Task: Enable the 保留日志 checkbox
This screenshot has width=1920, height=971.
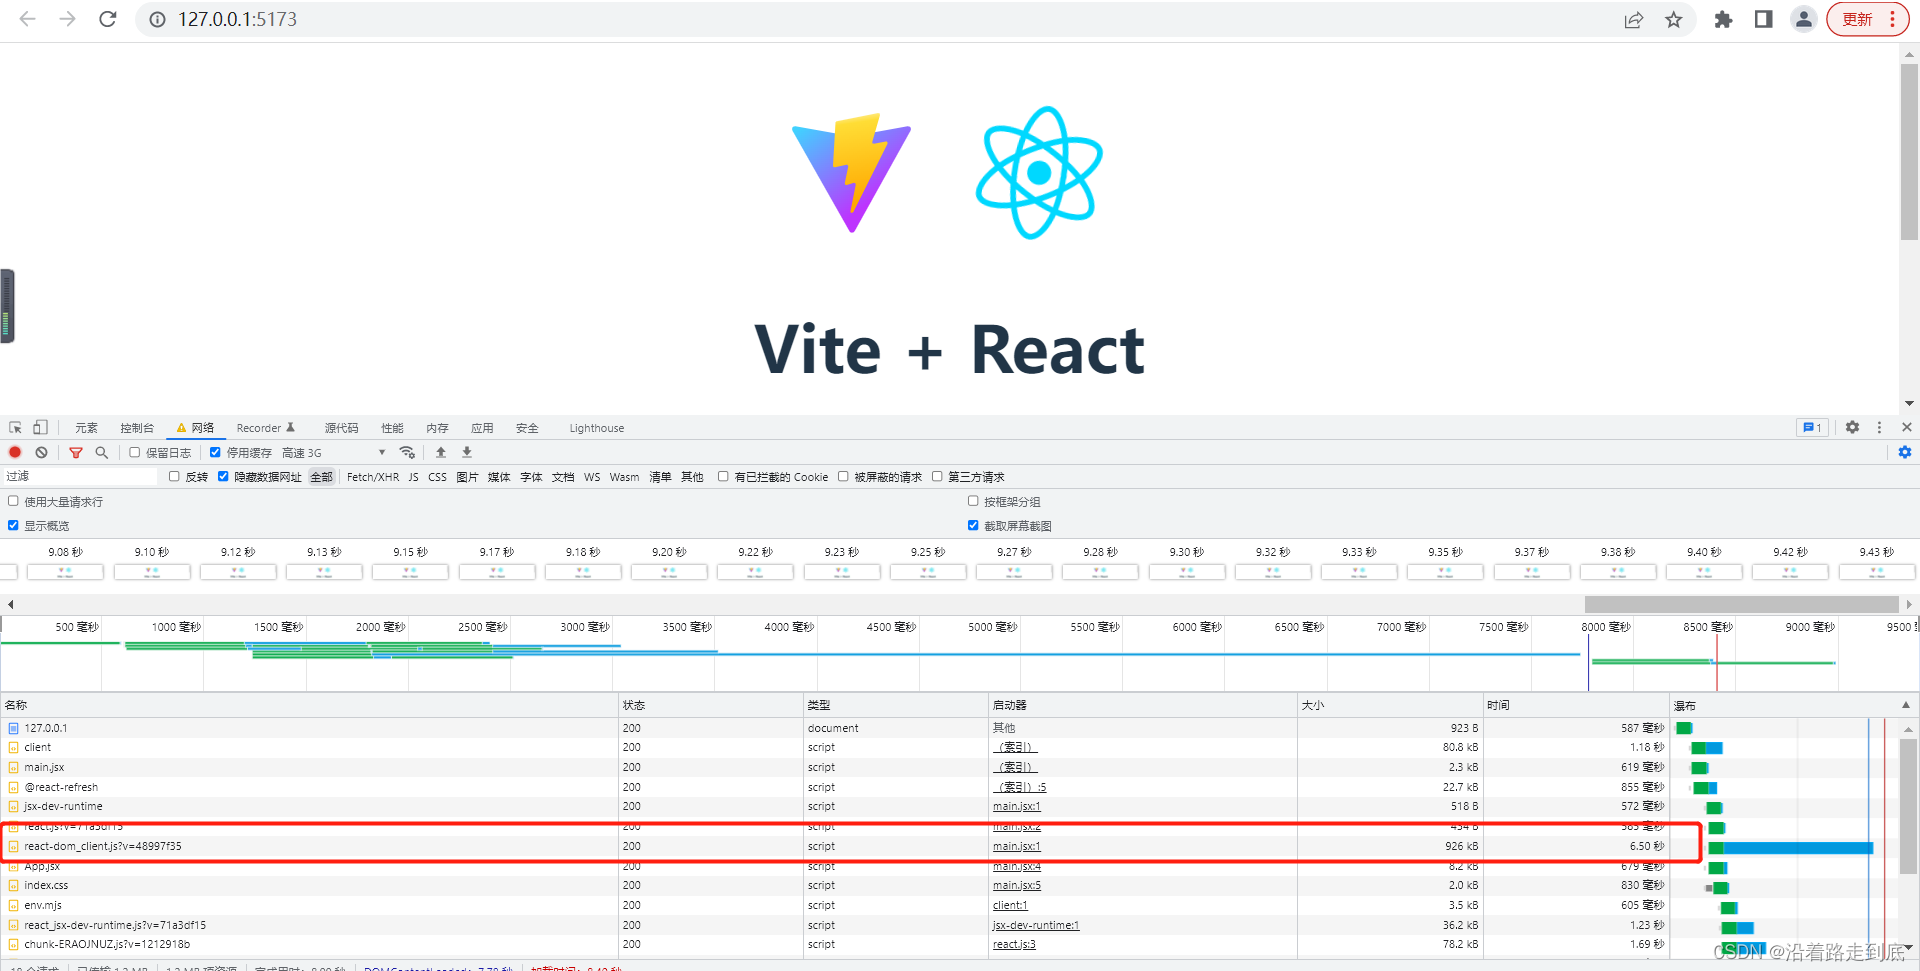Action: [134, 452]
